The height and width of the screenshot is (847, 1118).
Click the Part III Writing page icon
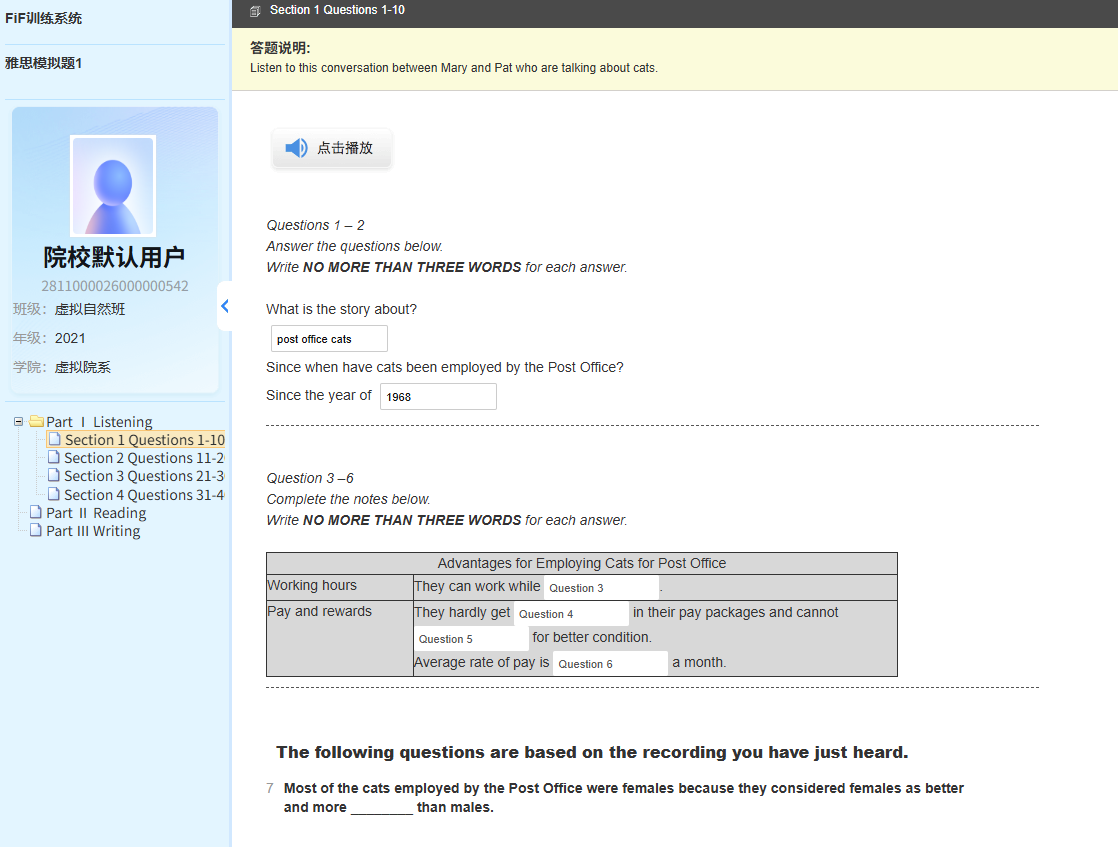[36, 531]
